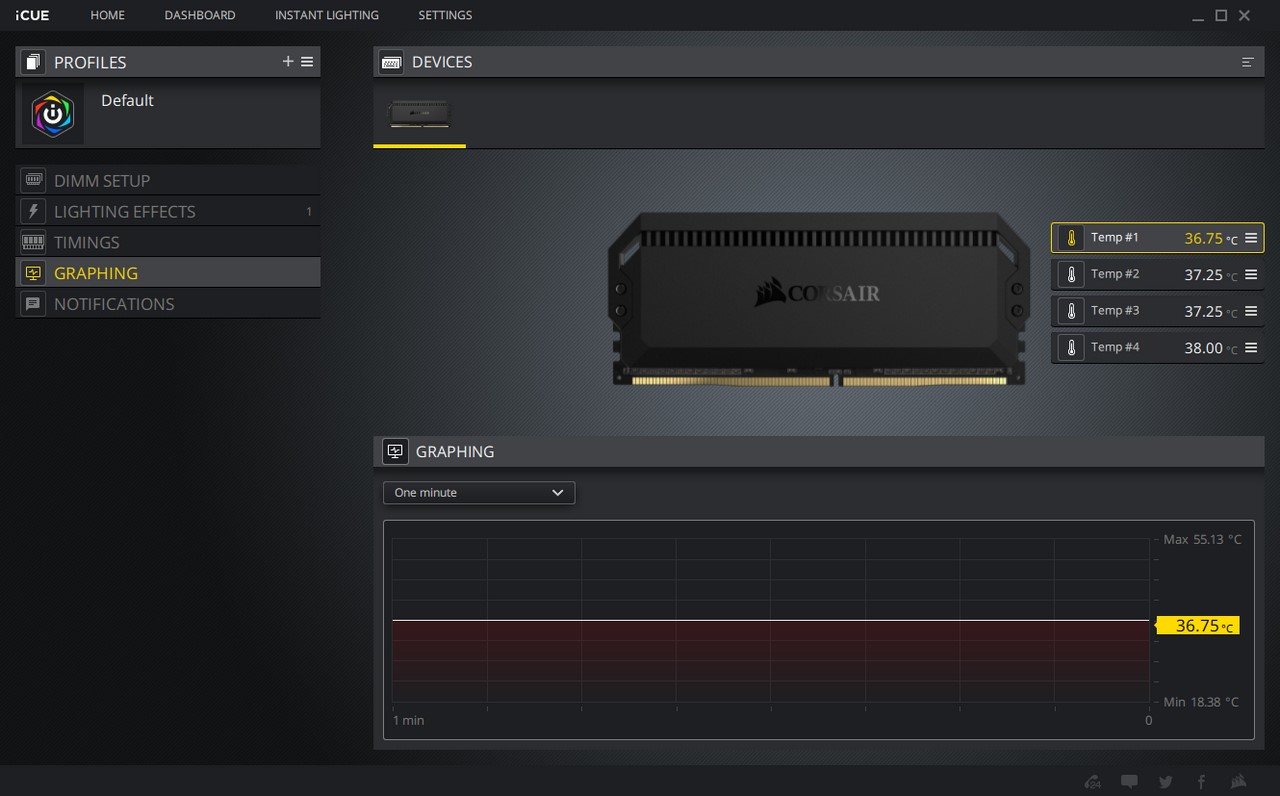Viewport: 1280px width, 796px height.
Task: Open the Twitter link icon
Action: click(1166, 782)
